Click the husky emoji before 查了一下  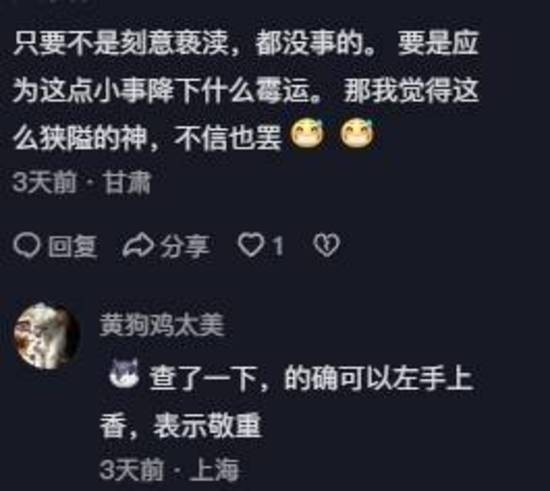click(124, 373)
